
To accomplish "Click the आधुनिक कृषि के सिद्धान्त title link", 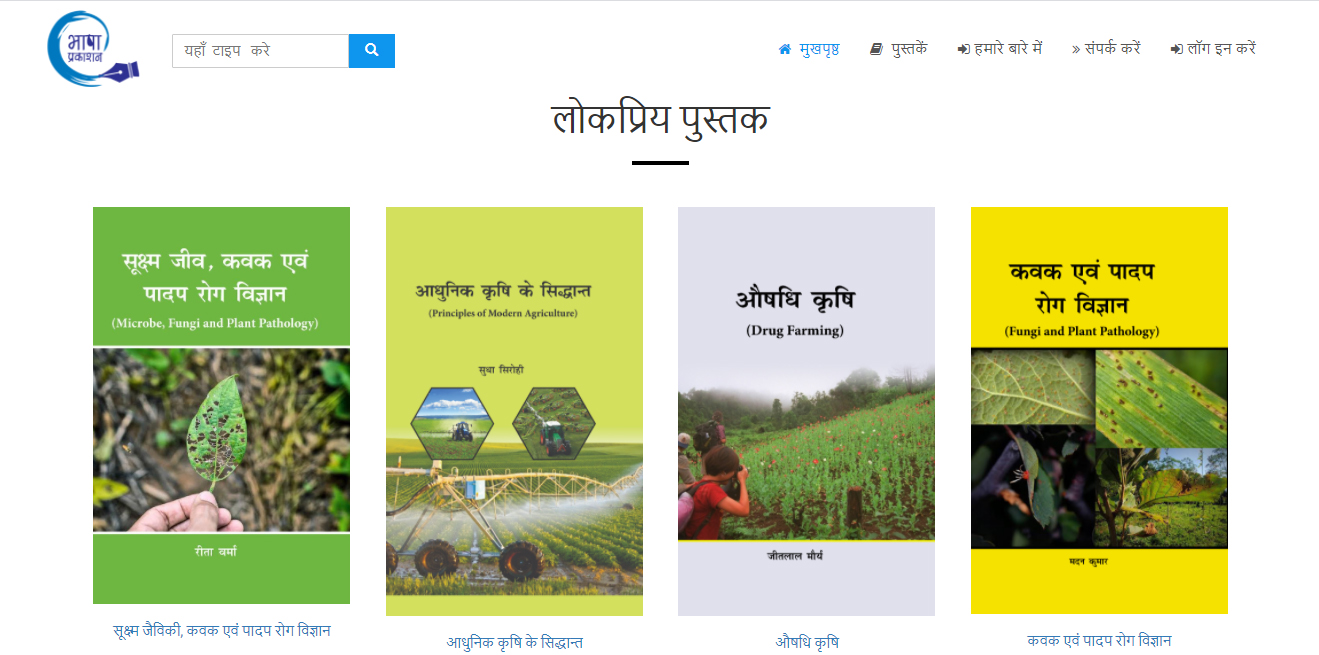I will (514, 643).
